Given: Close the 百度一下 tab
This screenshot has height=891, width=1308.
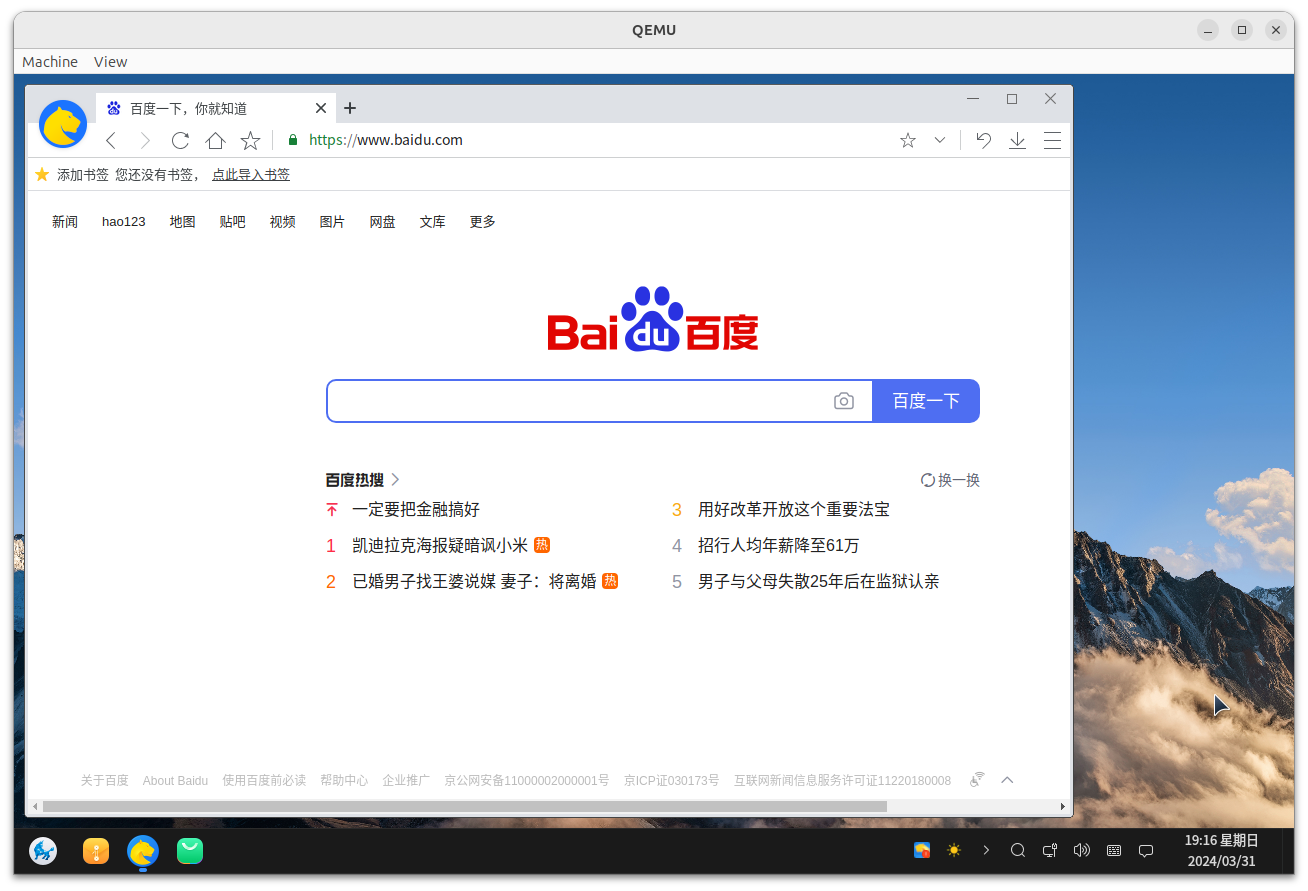Looking at the screenshot, I should point(321,108).
